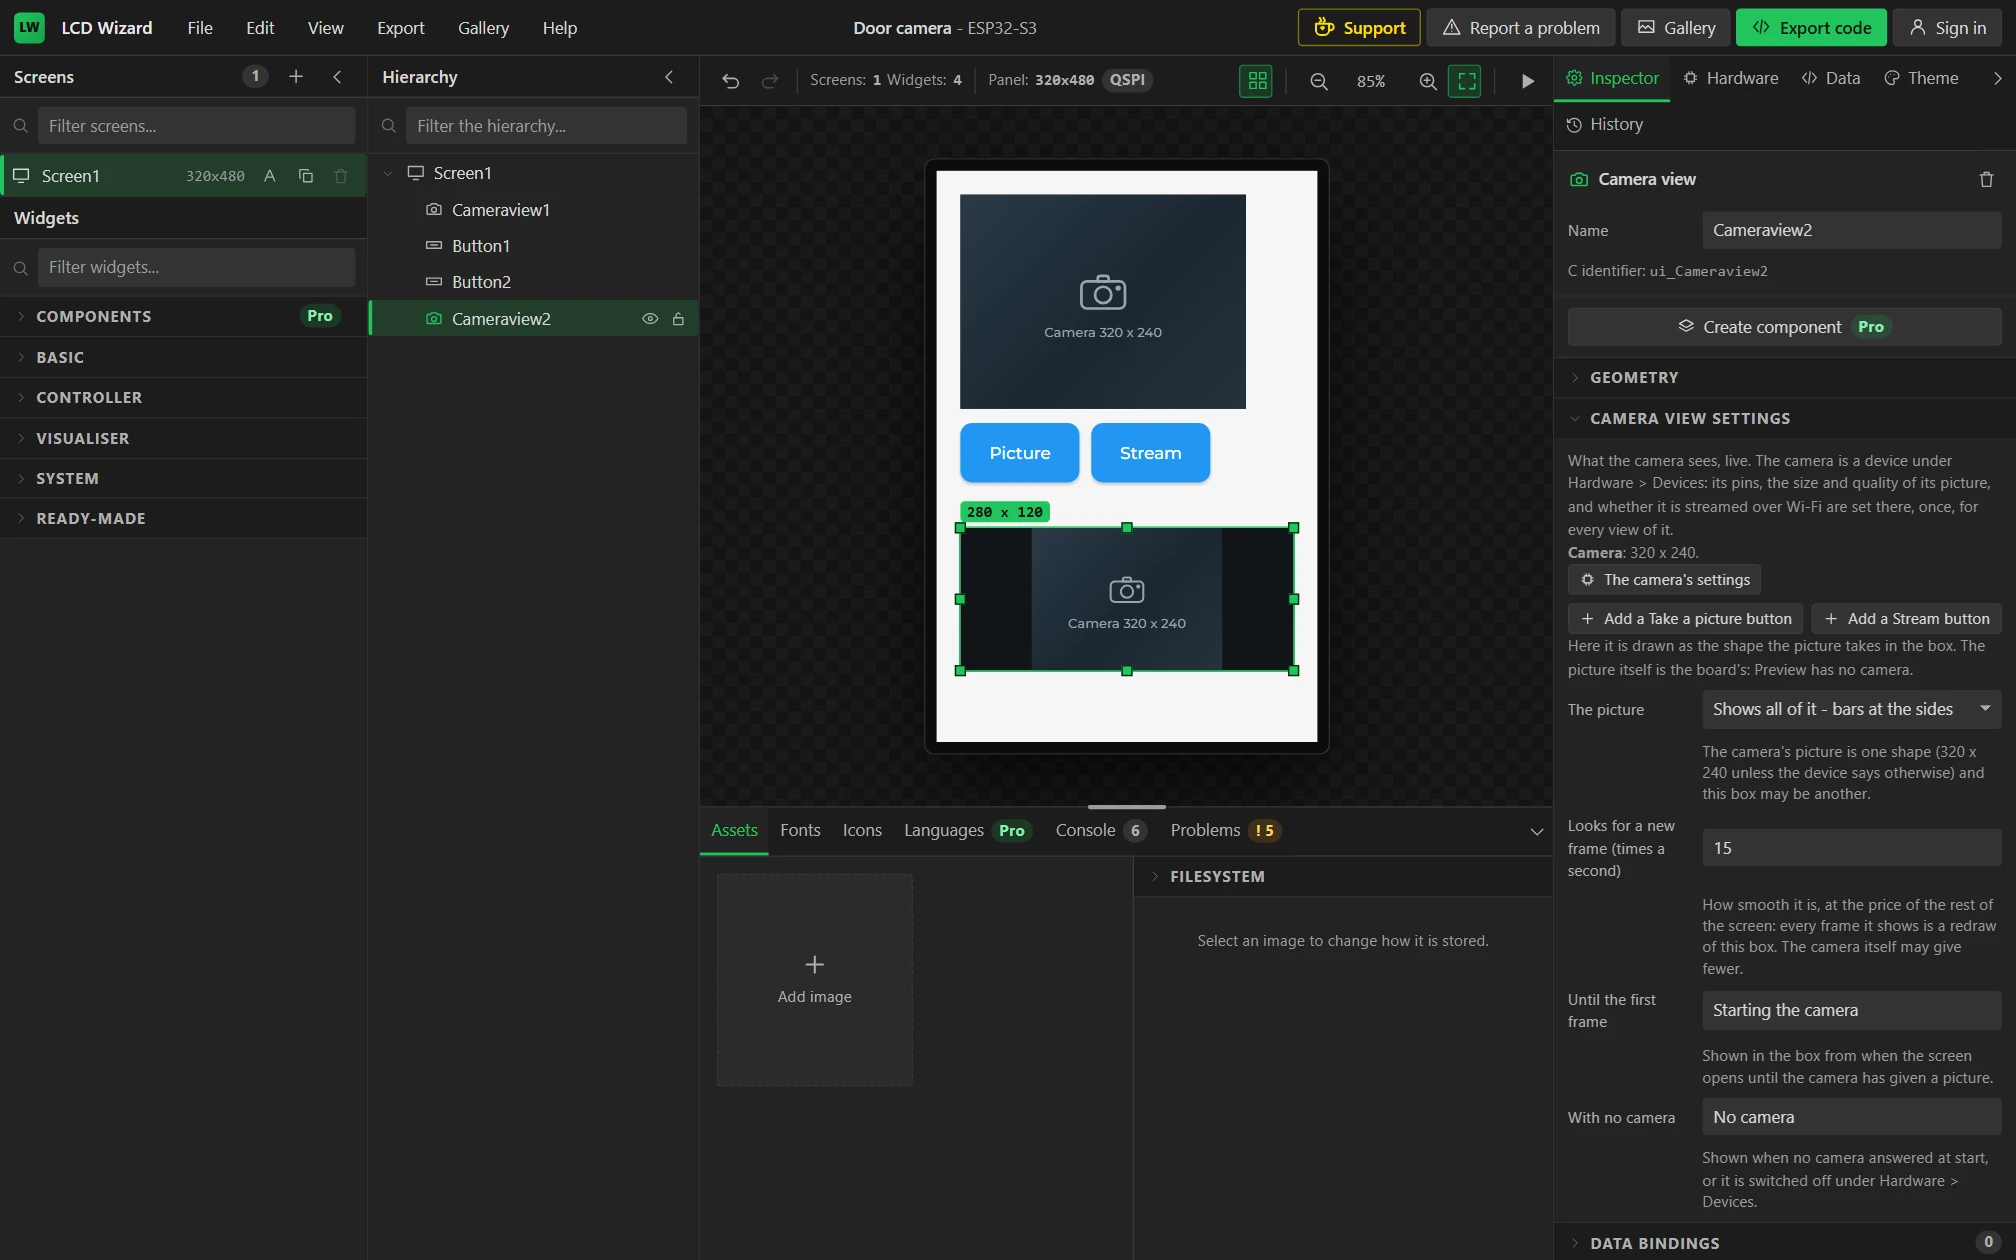Viewport: 2016px width, 1260px height.
Task: Collapse CAMERA VIEW SETTINGS section
Action: [1784, 419]
